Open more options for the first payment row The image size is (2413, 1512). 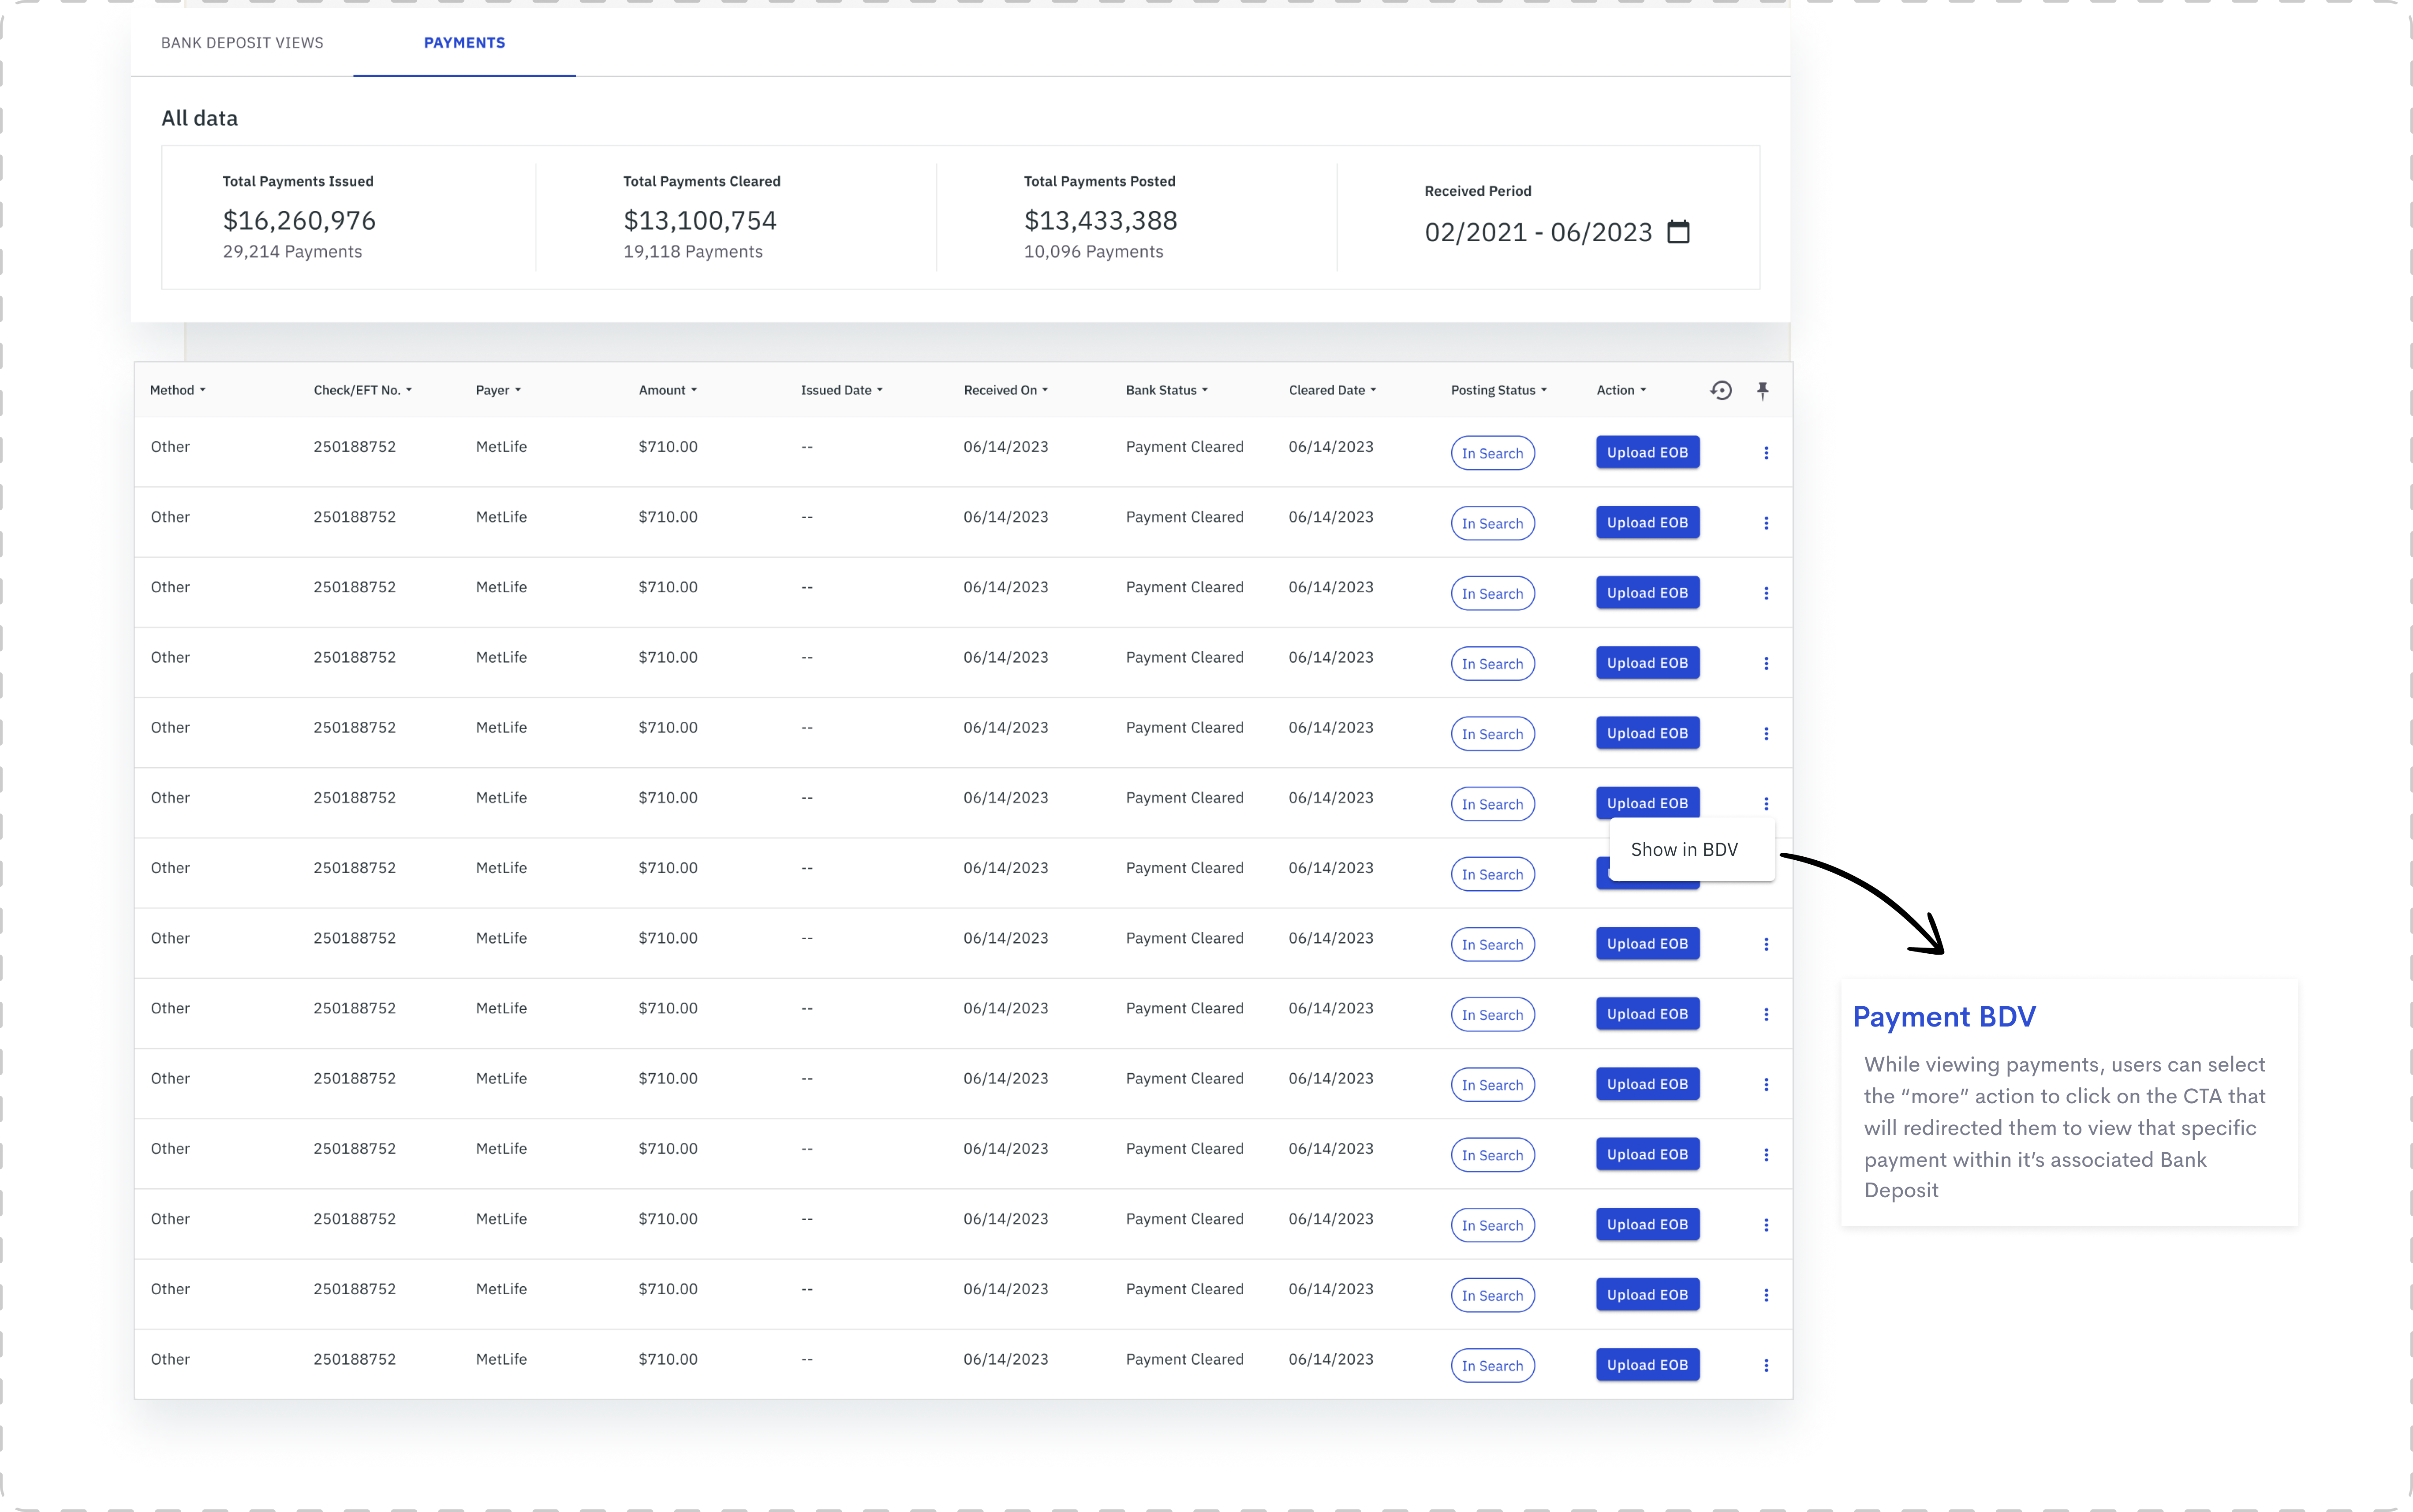[x=1766, y=453]
